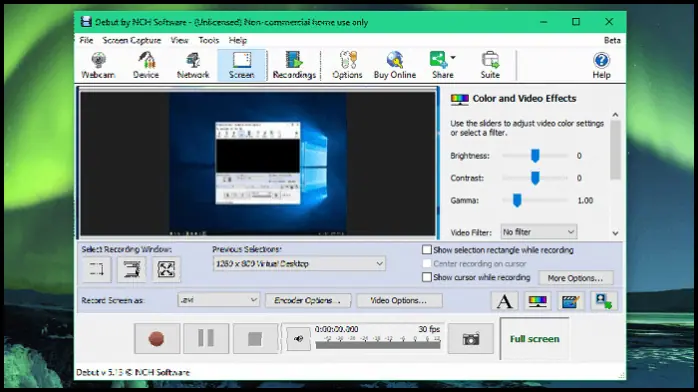698x392 pixels.
Task: Open the Video Filter dropdown
Action: point(539,232)
